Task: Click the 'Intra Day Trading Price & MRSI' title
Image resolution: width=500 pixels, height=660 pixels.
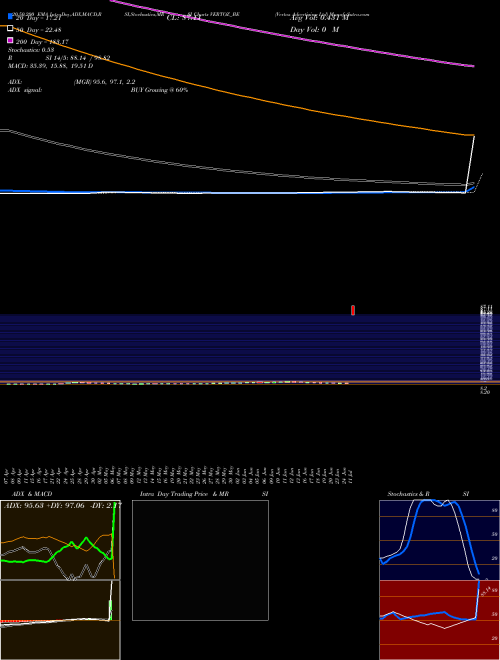Action: [x=204, y=494]
